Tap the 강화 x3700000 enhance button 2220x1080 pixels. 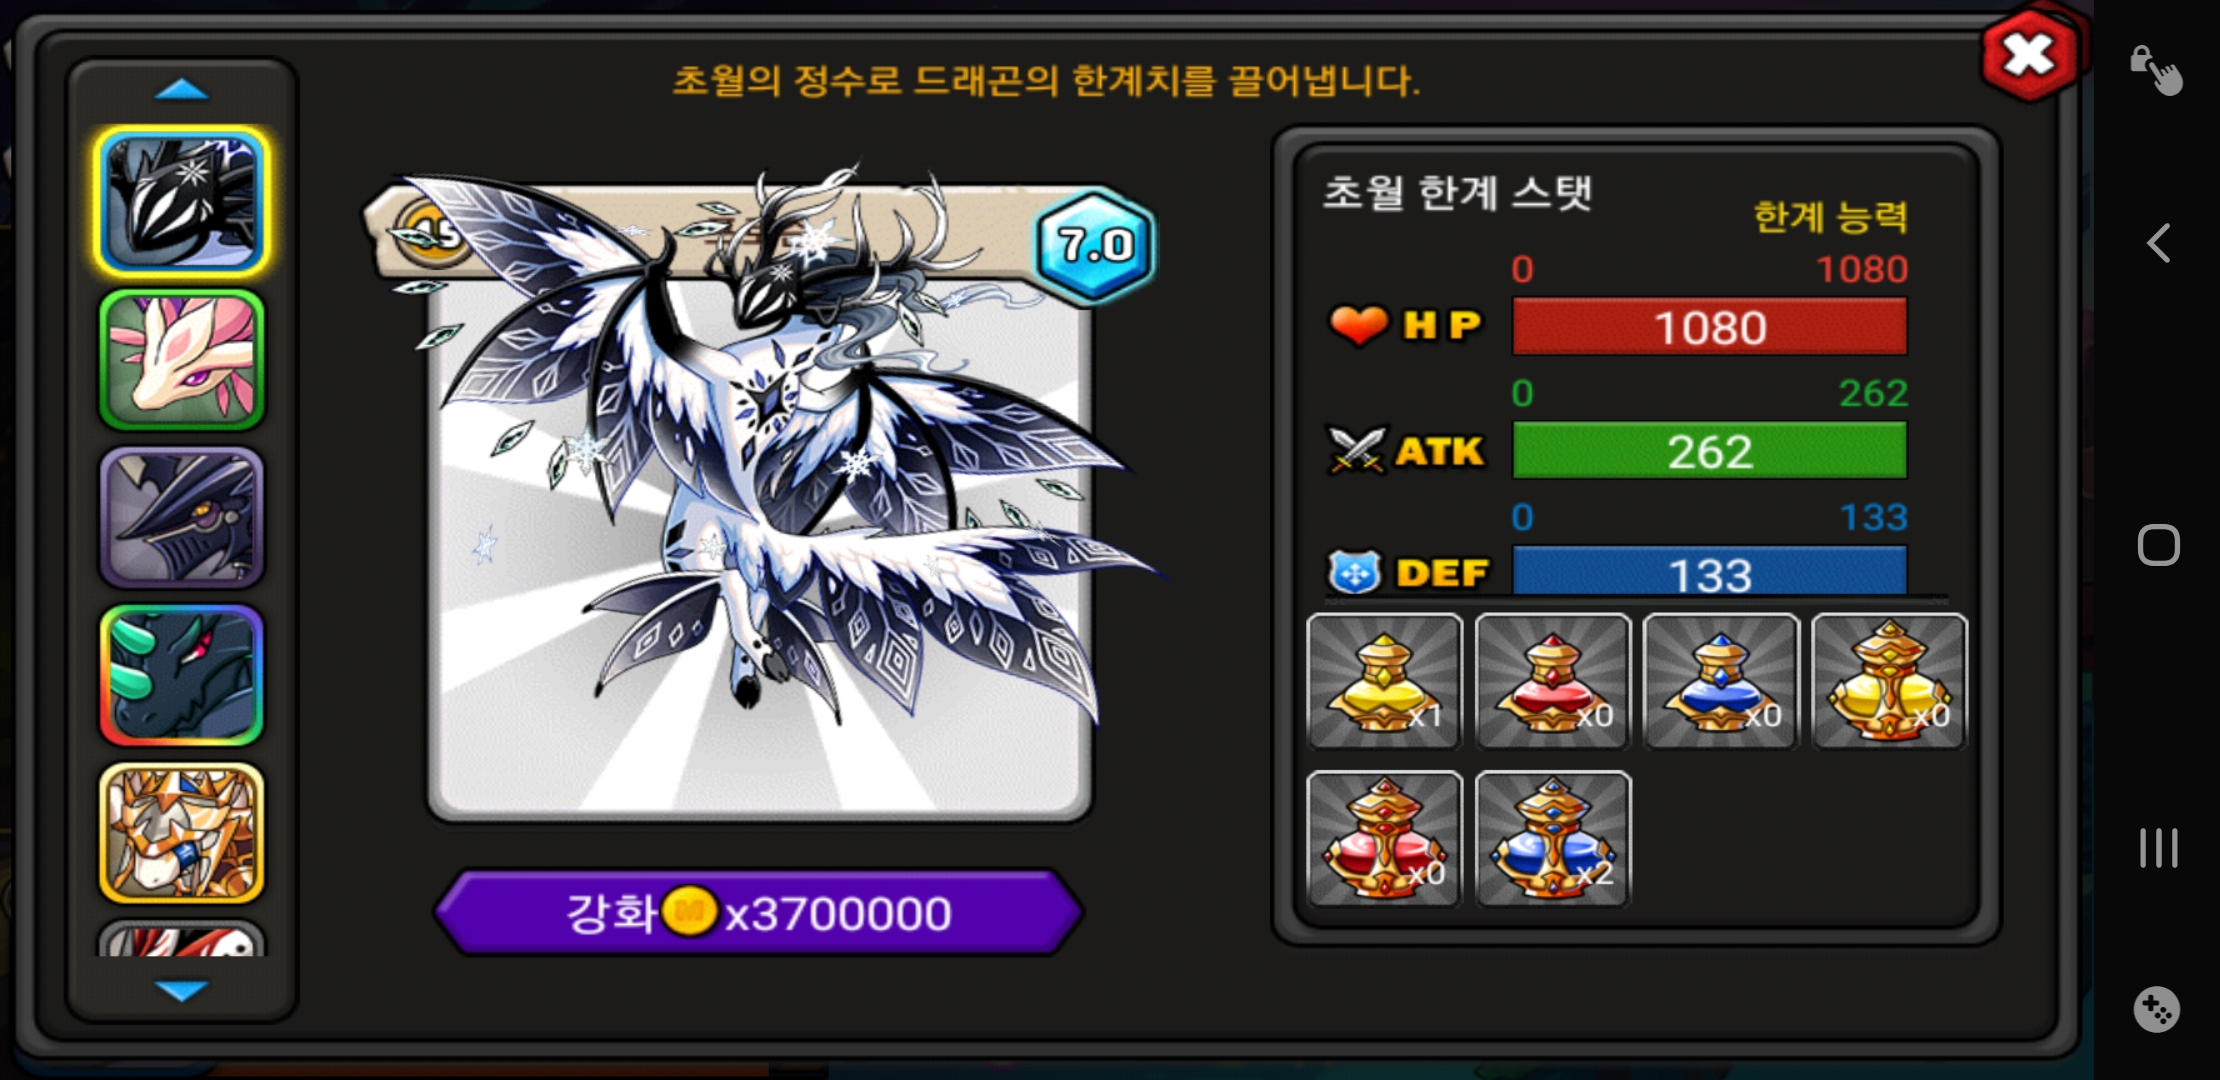coord(760,912)
